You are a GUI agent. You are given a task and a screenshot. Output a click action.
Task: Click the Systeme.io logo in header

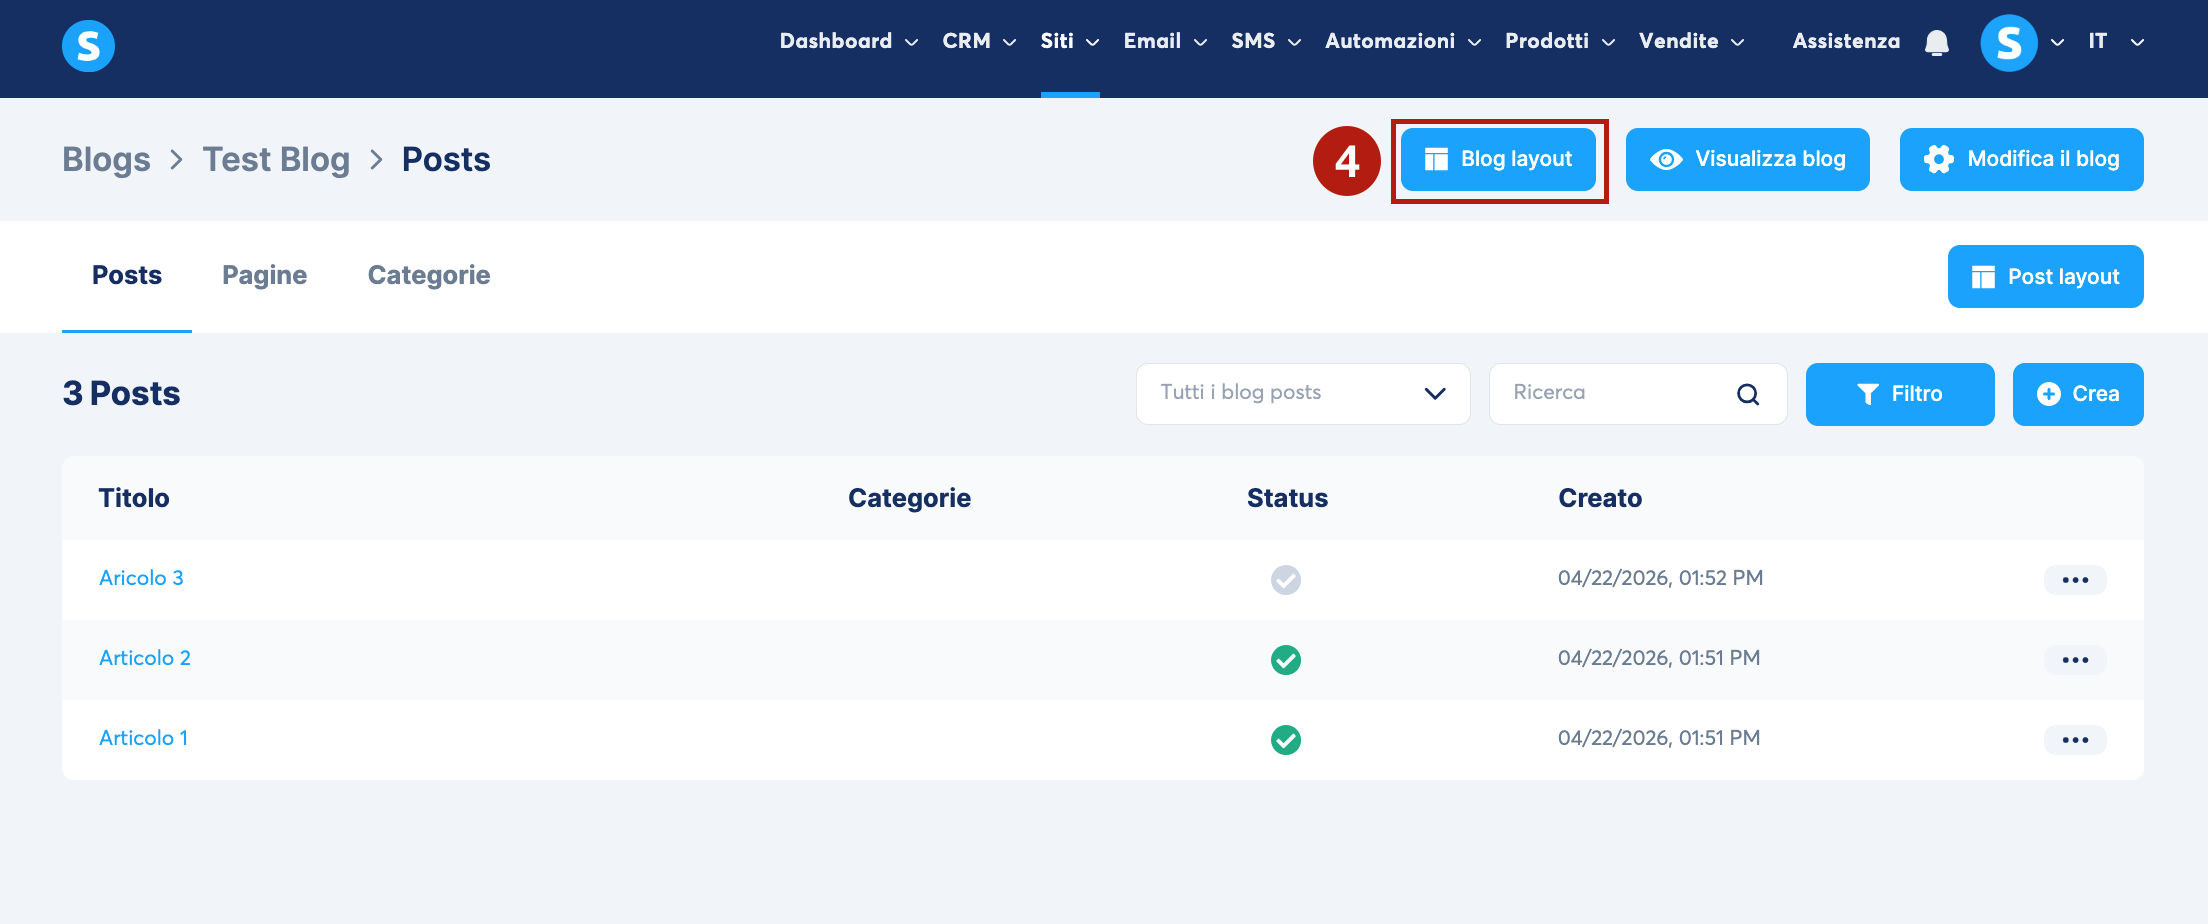click(x=88, y=46)
